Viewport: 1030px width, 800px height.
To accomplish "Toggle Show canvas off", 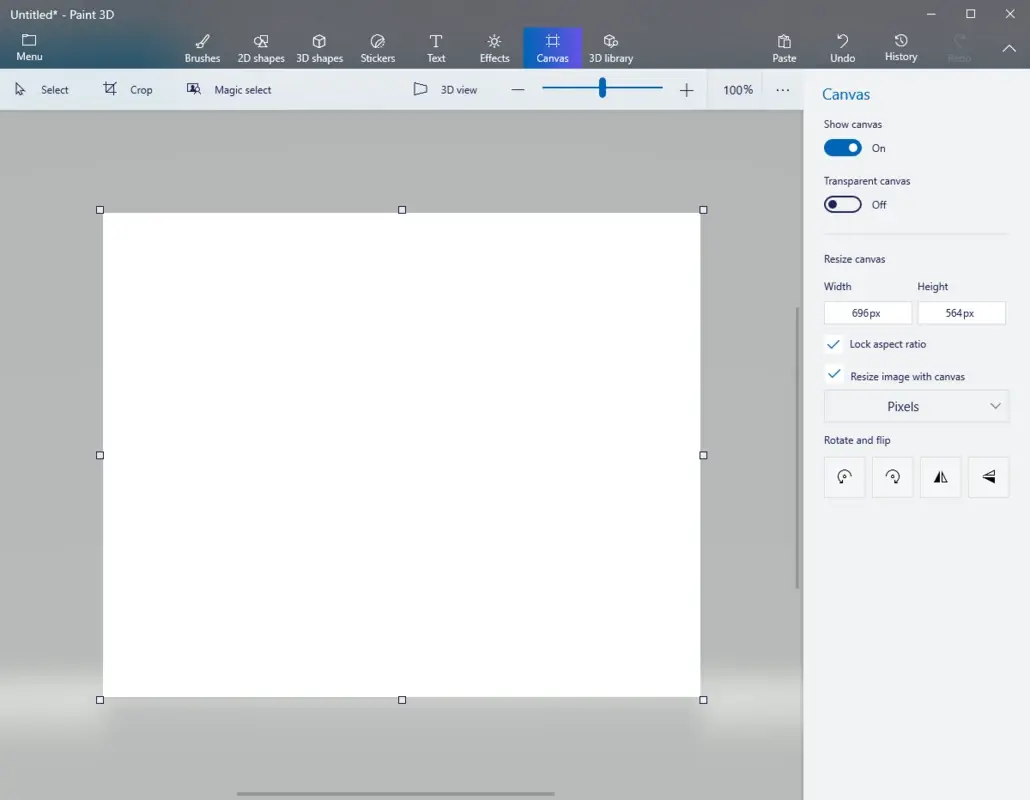I will [x=842, y=147].
